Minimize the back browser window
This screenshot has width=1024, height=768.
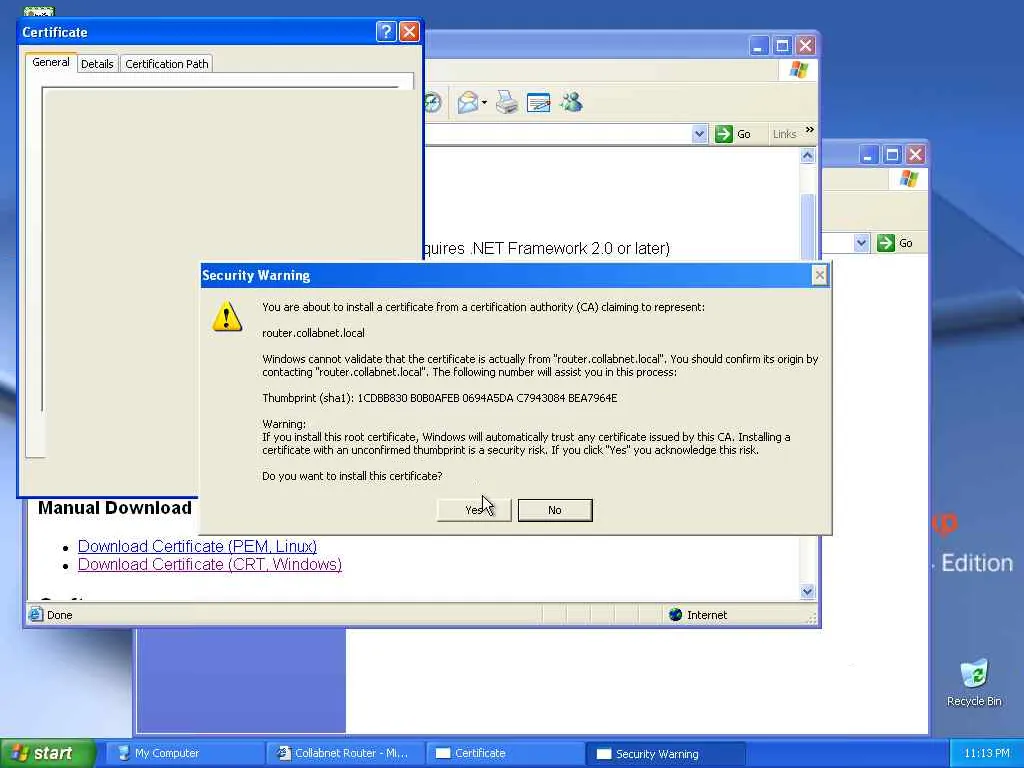[868, 155]
